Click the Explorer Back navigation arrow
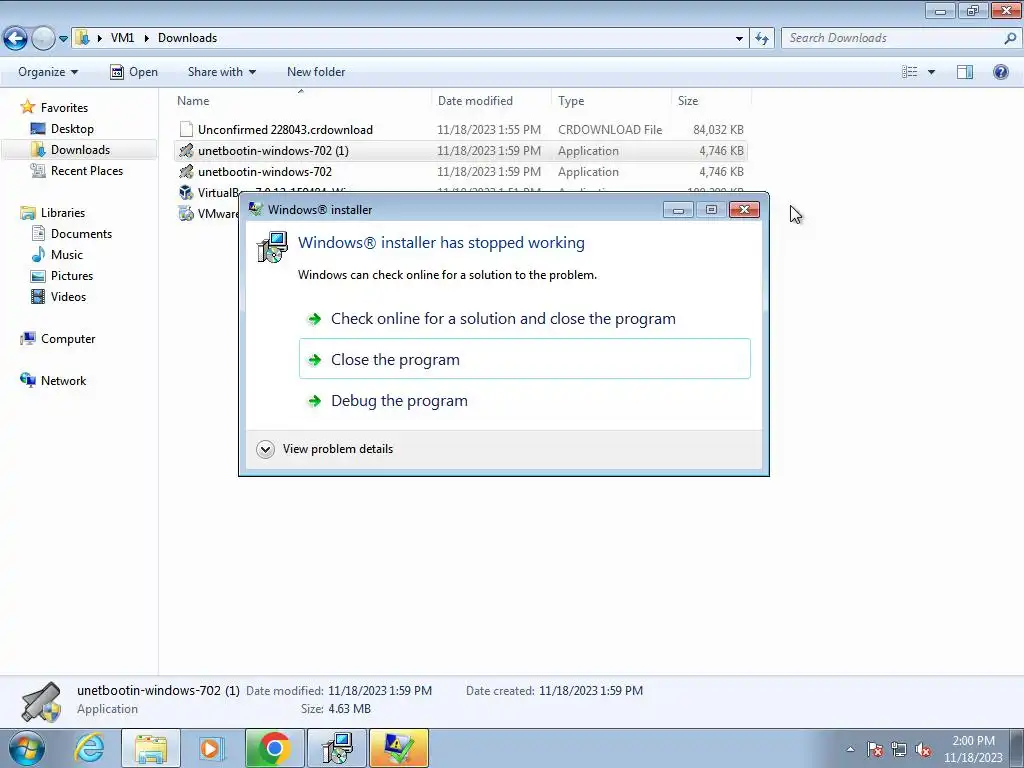This screenshot has height=768, width=1024. (x=16, y=38)
